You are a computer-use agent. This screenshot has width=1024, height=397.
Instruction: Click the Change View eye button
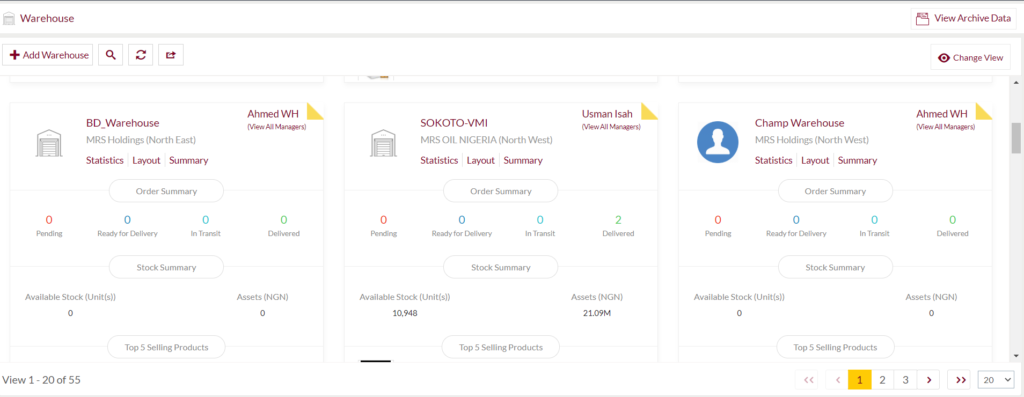[x=970, y=57]
